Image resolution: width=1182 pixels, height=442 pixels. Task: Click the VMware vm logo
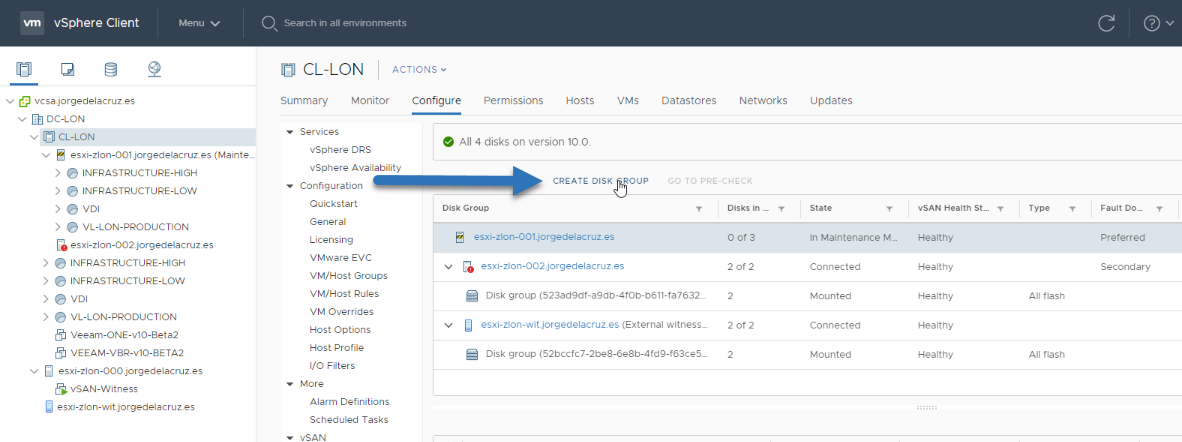pyautogui.click(x=32, y=23)
